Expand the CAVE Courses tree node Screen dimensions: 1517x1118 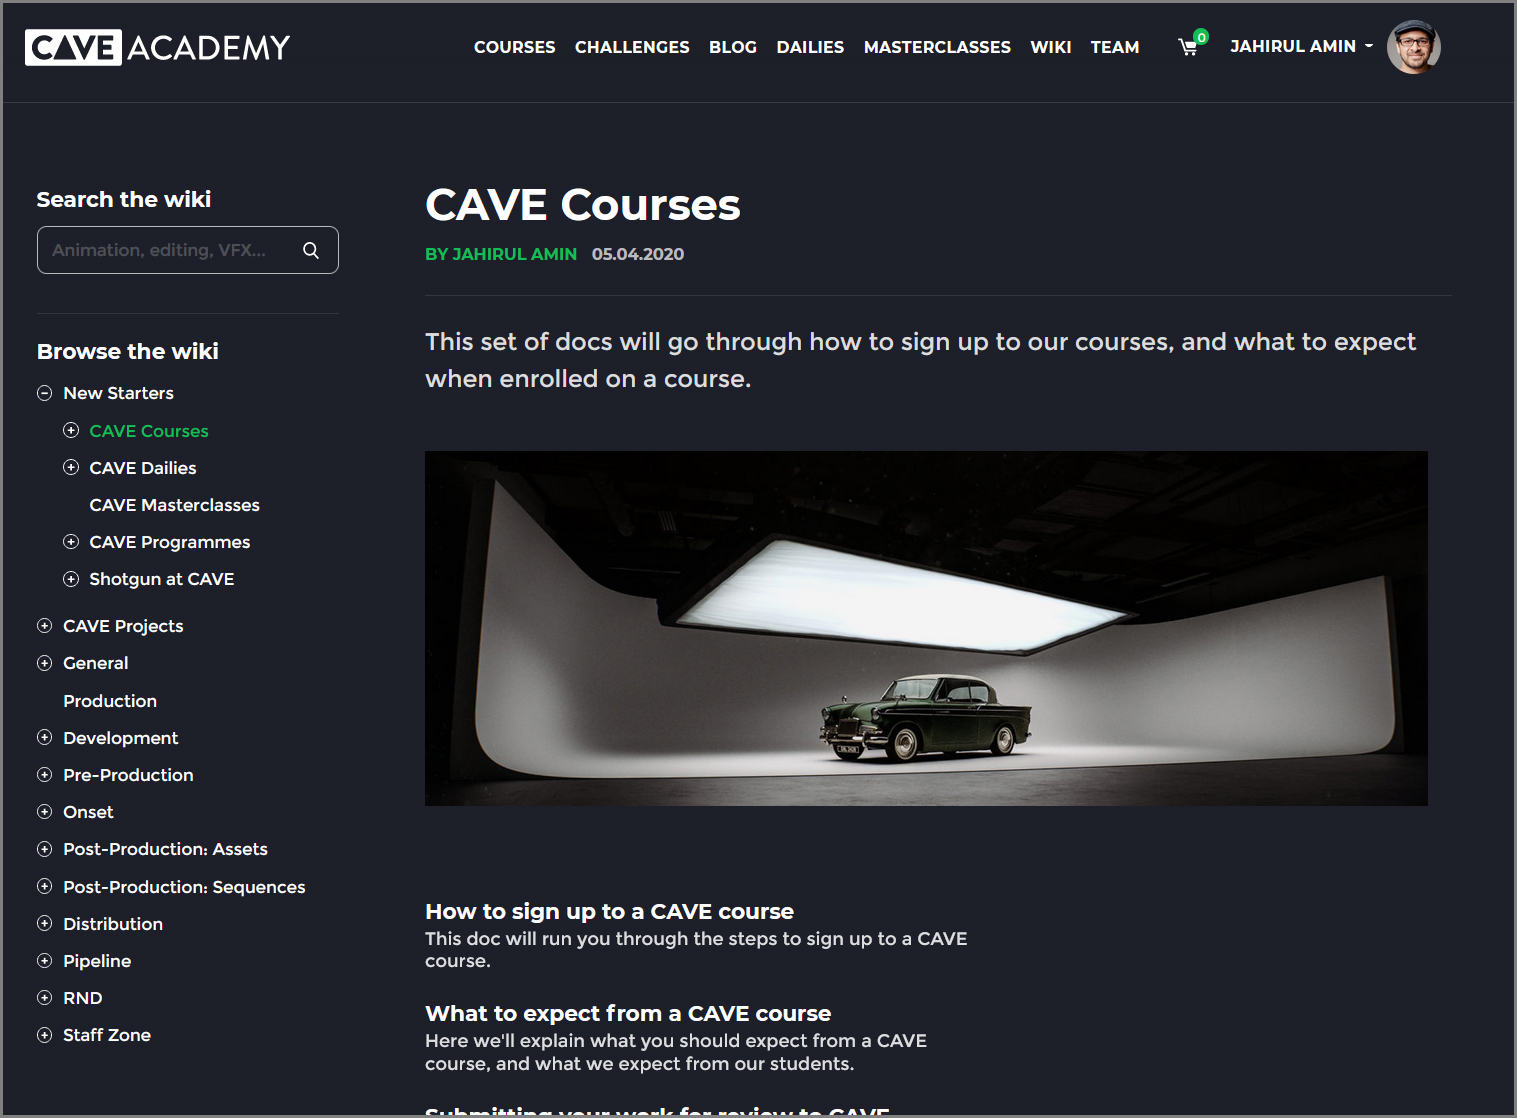pos(71,431)
